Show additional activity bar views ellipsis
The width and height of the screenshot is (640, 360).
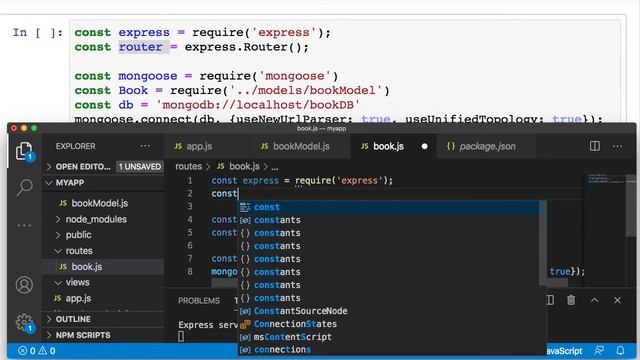(24, 225)
